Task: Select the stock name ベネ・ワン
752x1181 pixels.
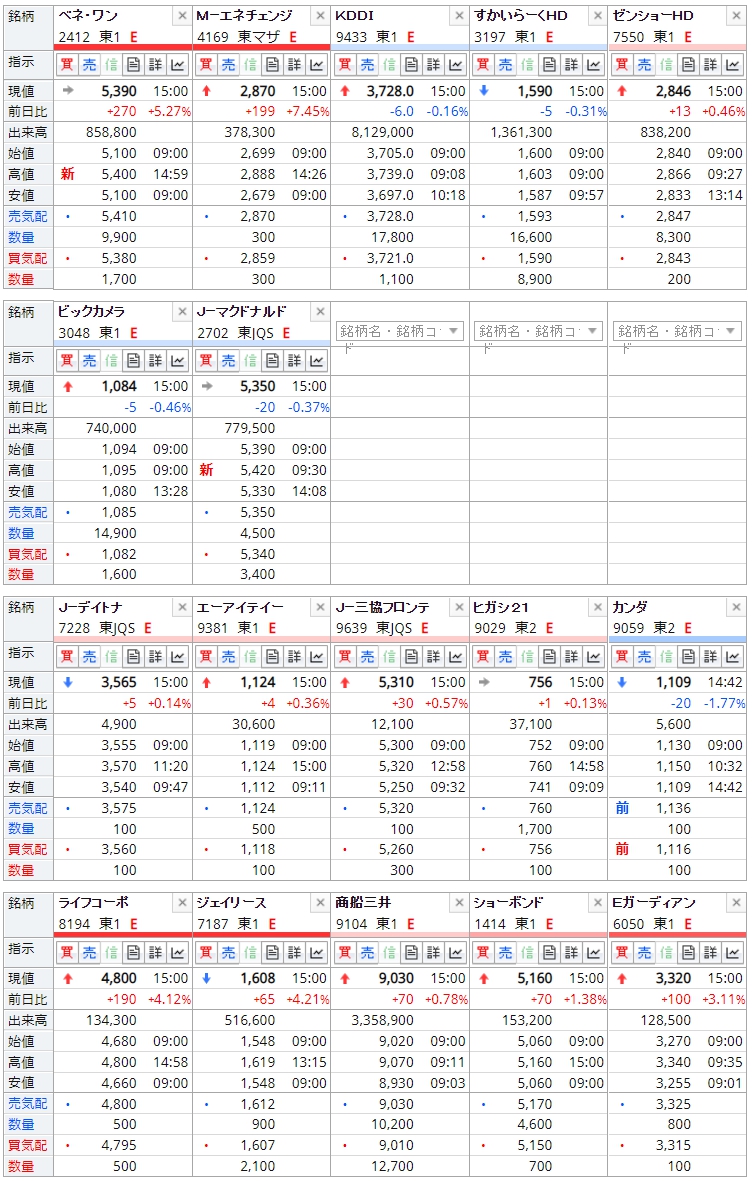Action: pyautogui.click(x=88, y=15)
